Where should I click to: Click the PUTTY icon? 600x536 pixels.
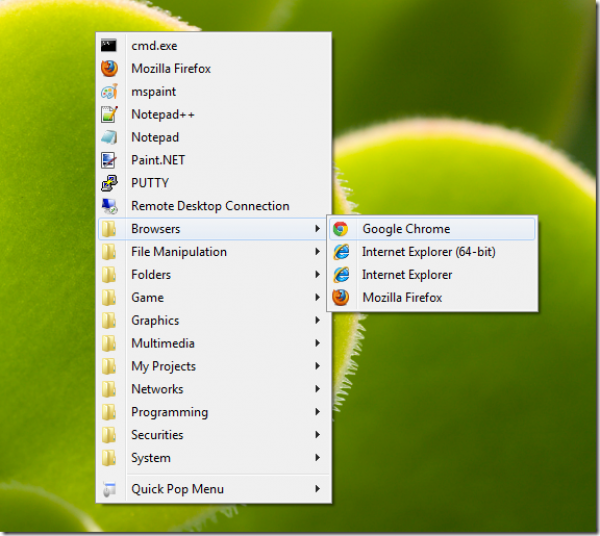109,183
